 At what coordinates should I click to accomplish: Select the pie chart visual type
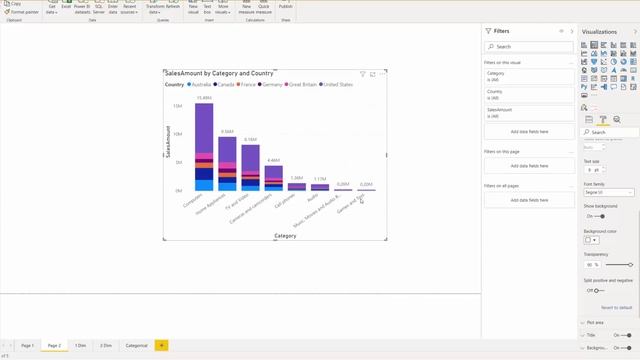point(613,62)
